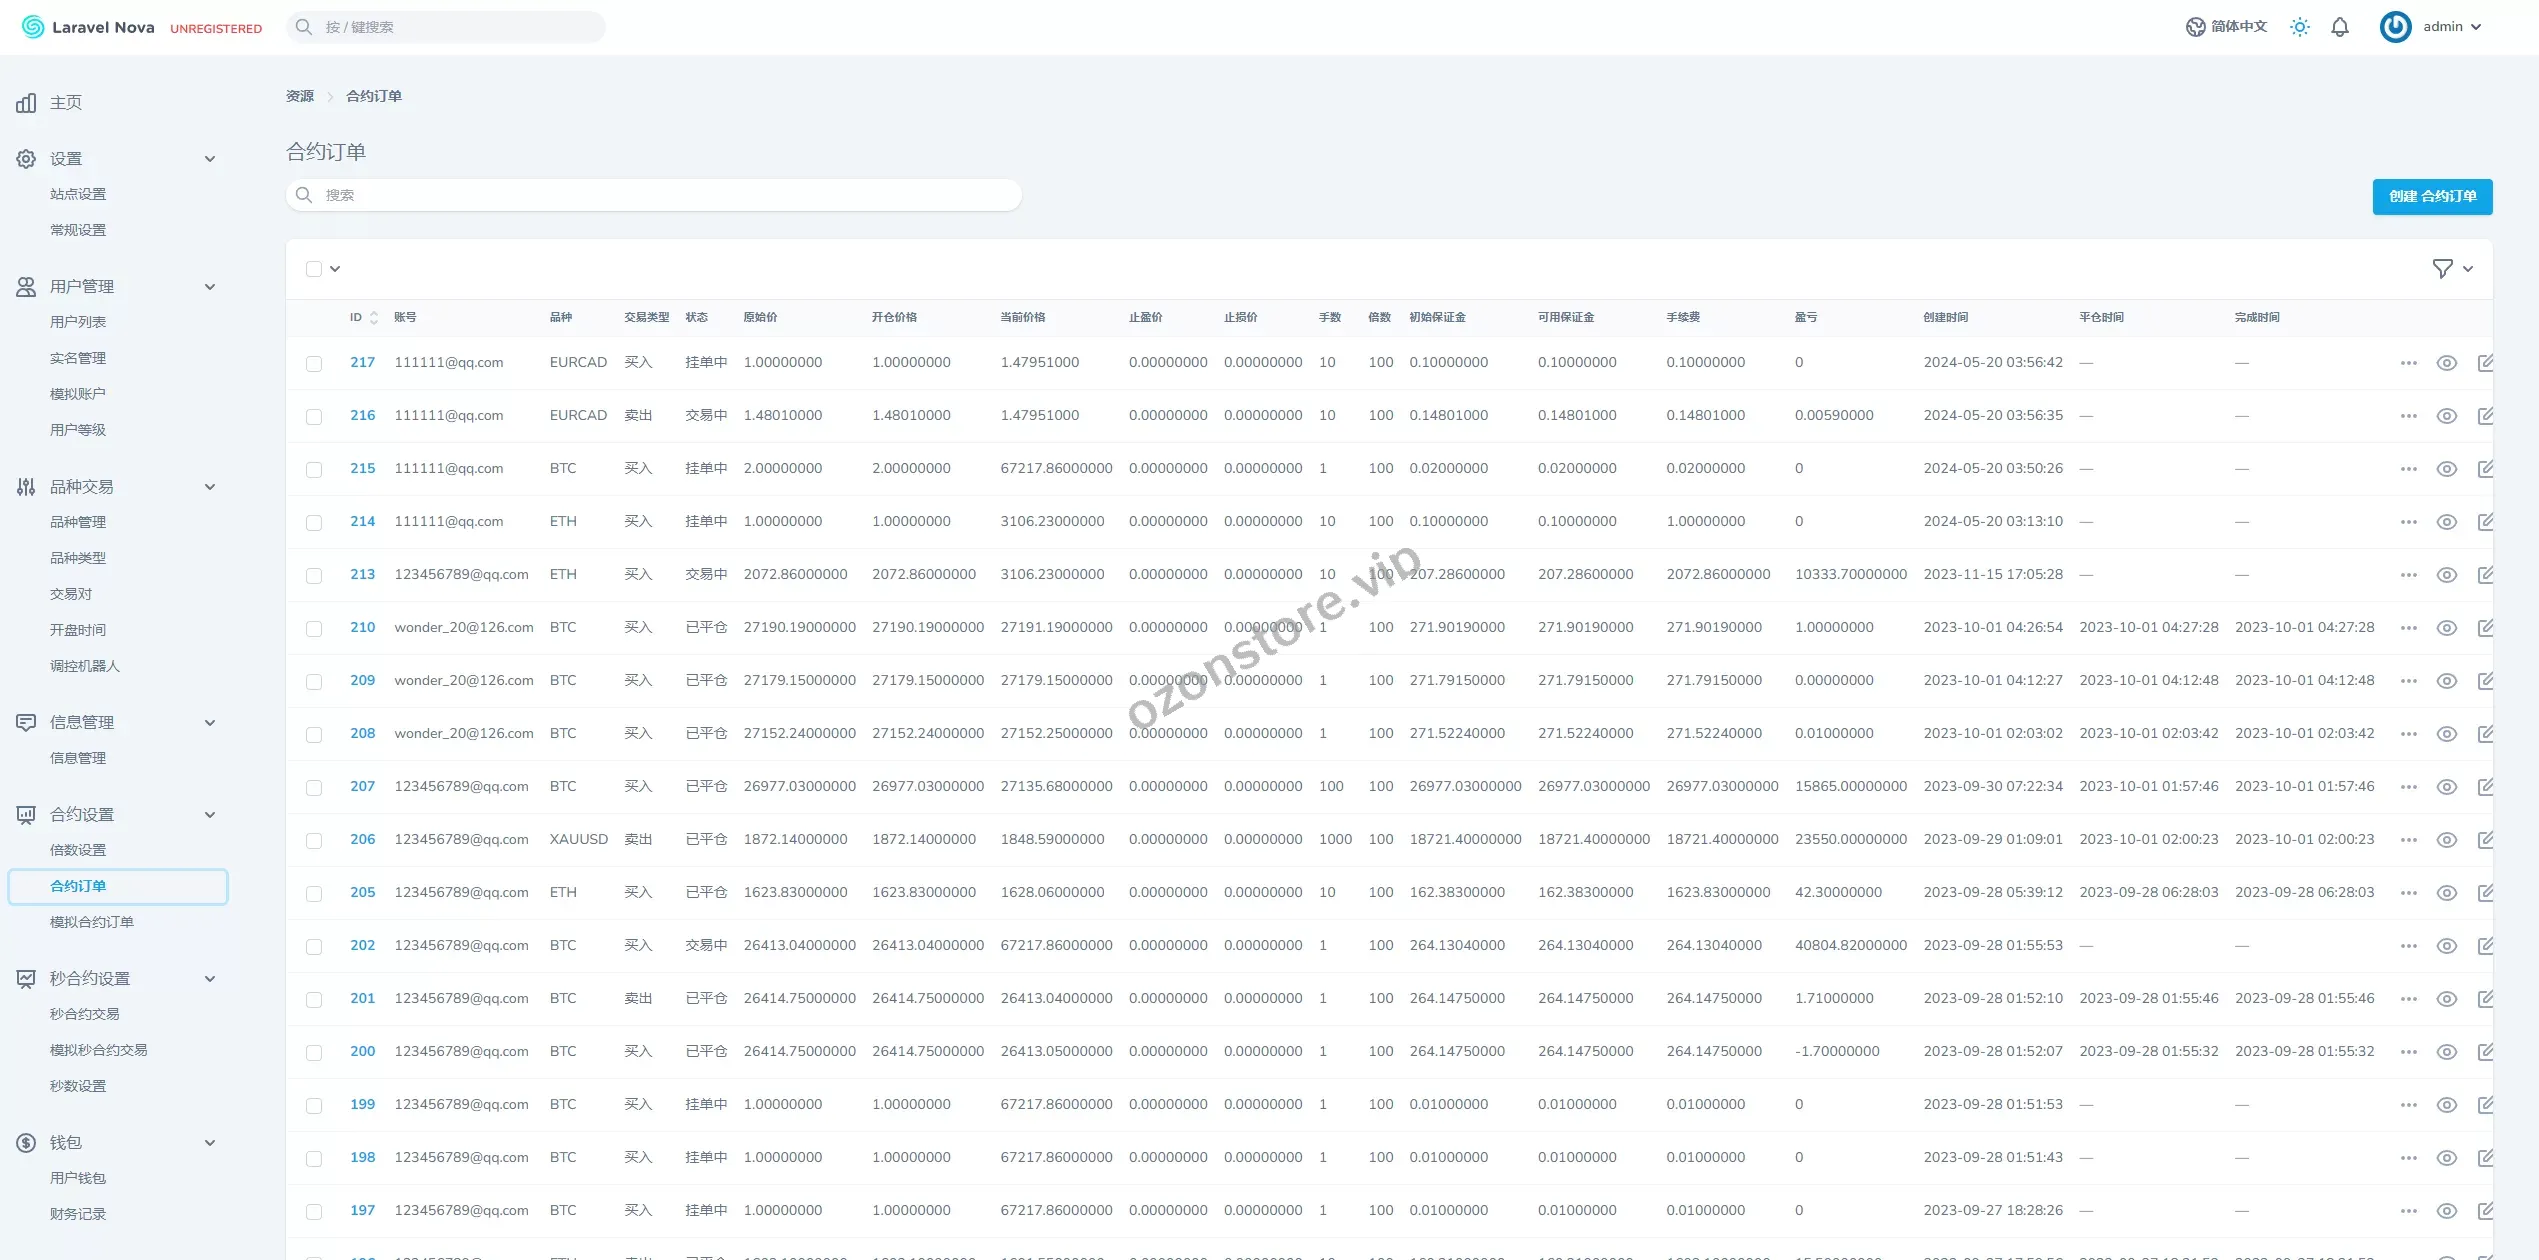Open order ID 209 link
Screen dimensions: 2539x1260
[362, 680]
